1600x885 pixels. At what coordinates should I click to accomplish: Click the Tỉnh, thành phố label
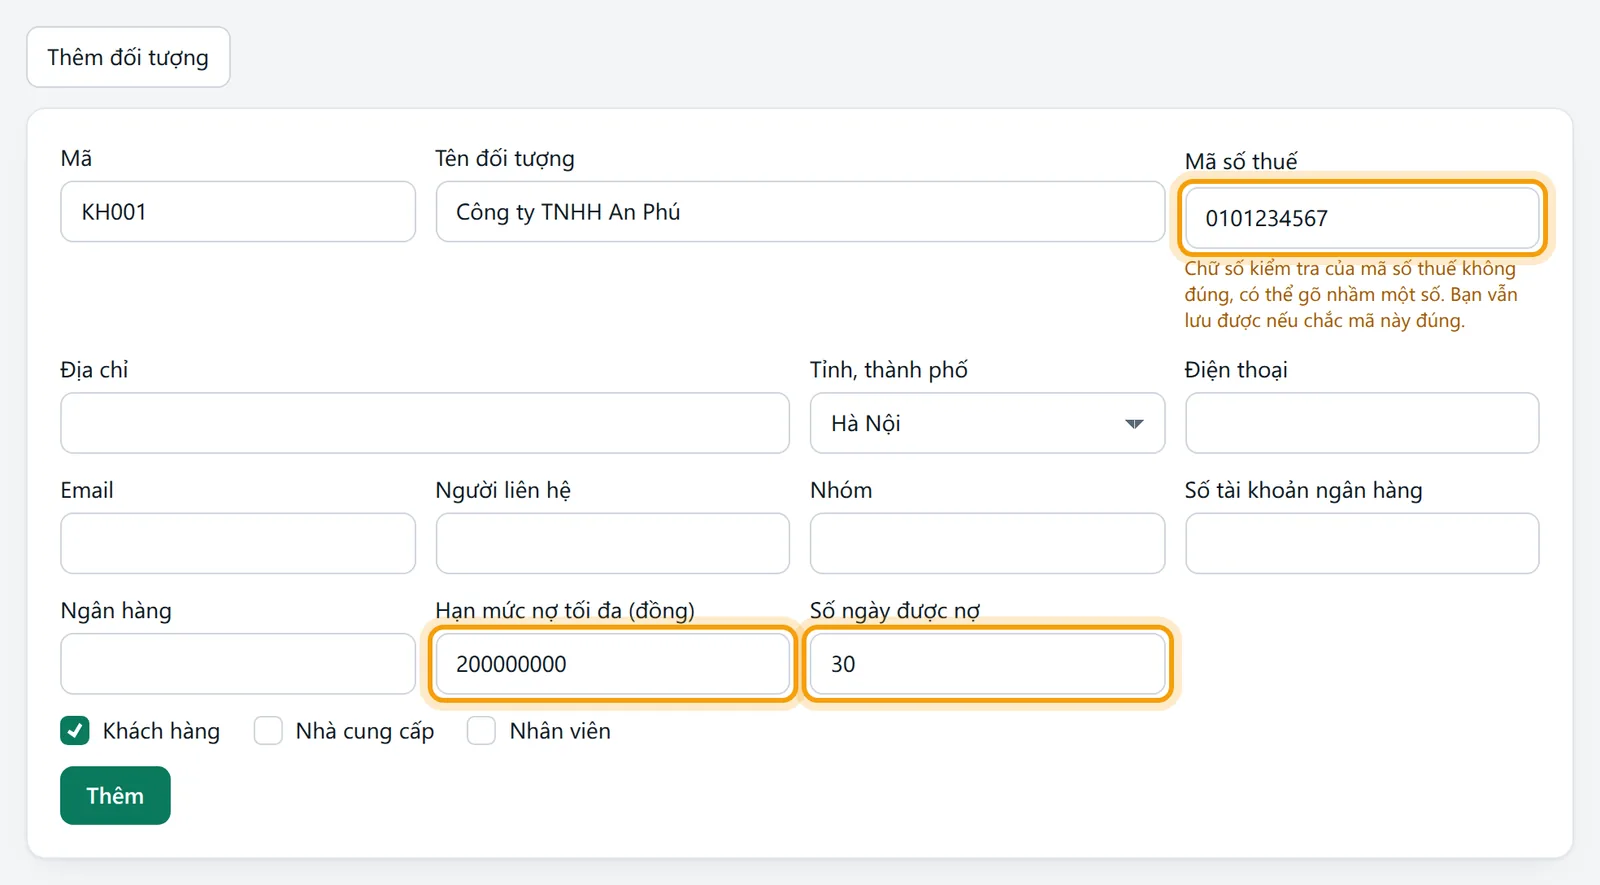pos(889,370)
